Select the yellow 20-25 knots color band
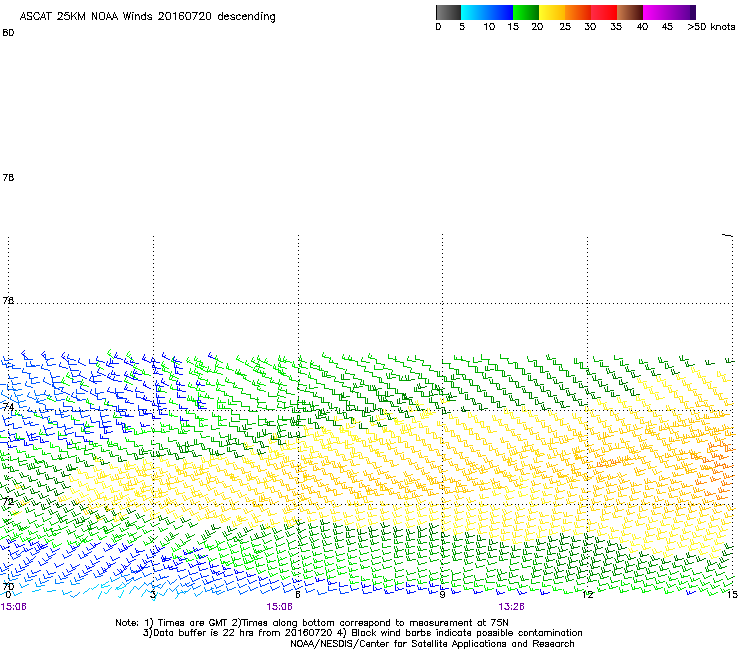740x650 pixels. tap(552, 12)
